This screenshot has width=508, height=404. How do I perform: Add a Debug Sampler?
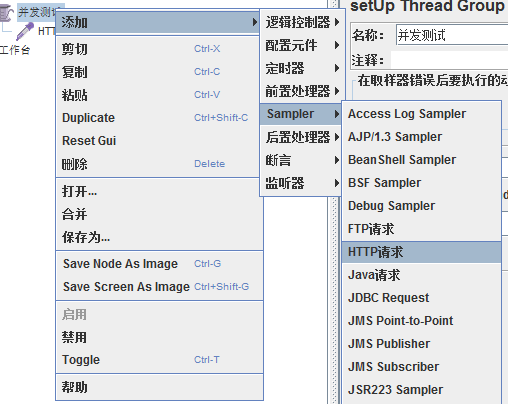click(422, 206)
